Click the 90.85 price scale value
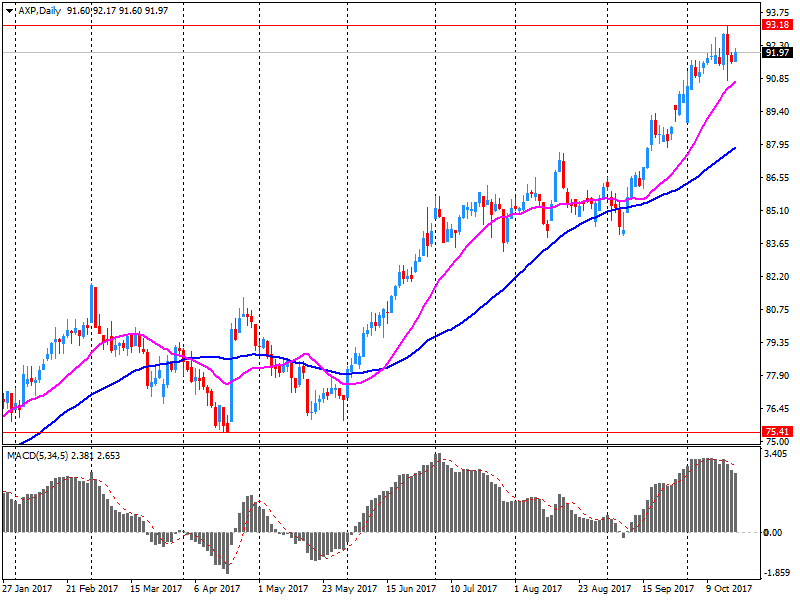 pyautogui.click(x=778, y=79)
